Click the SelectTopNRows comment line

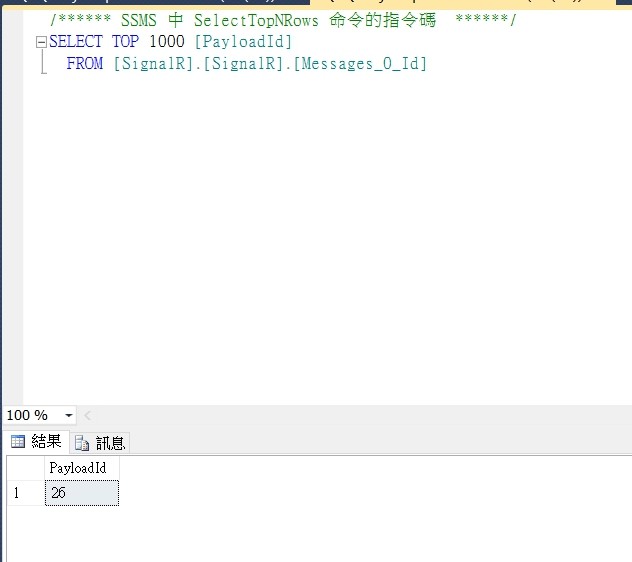coord(283,20)
